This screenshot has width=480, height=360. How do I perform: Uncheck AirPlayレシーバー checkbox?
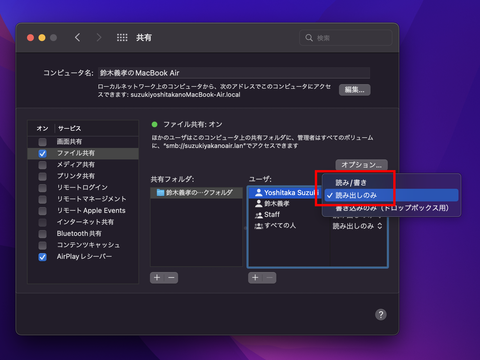42,257
